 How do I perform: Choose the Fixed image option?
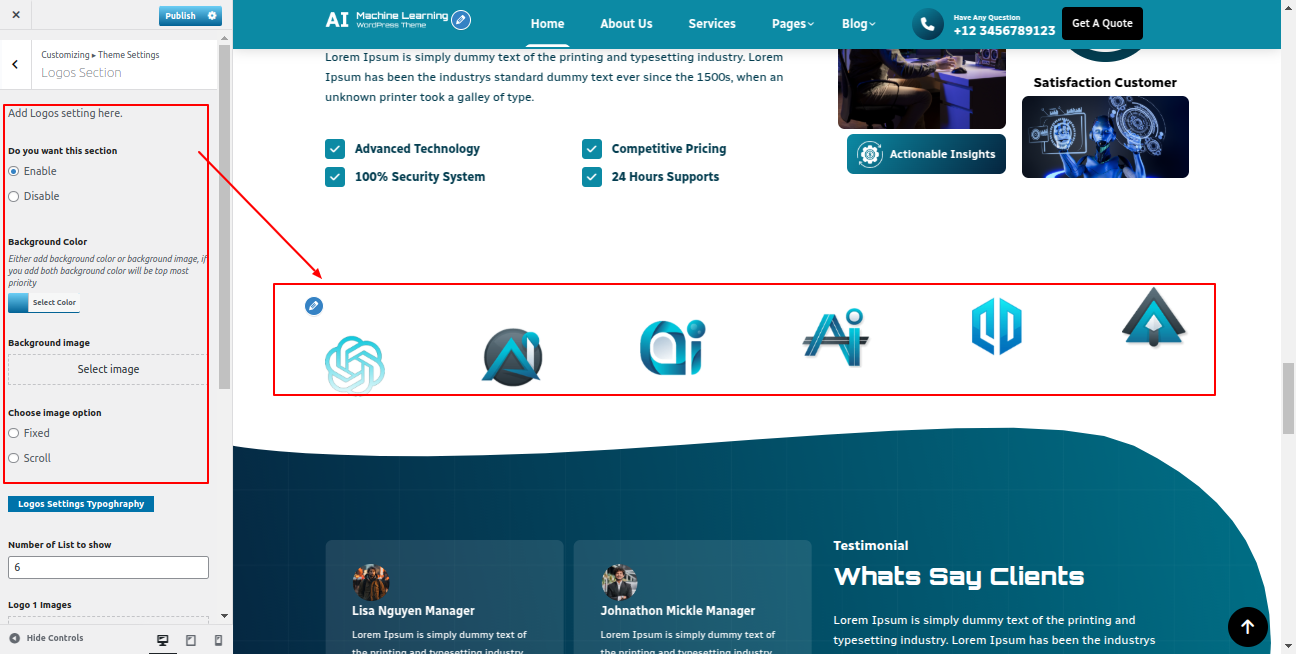click(14, 434)
